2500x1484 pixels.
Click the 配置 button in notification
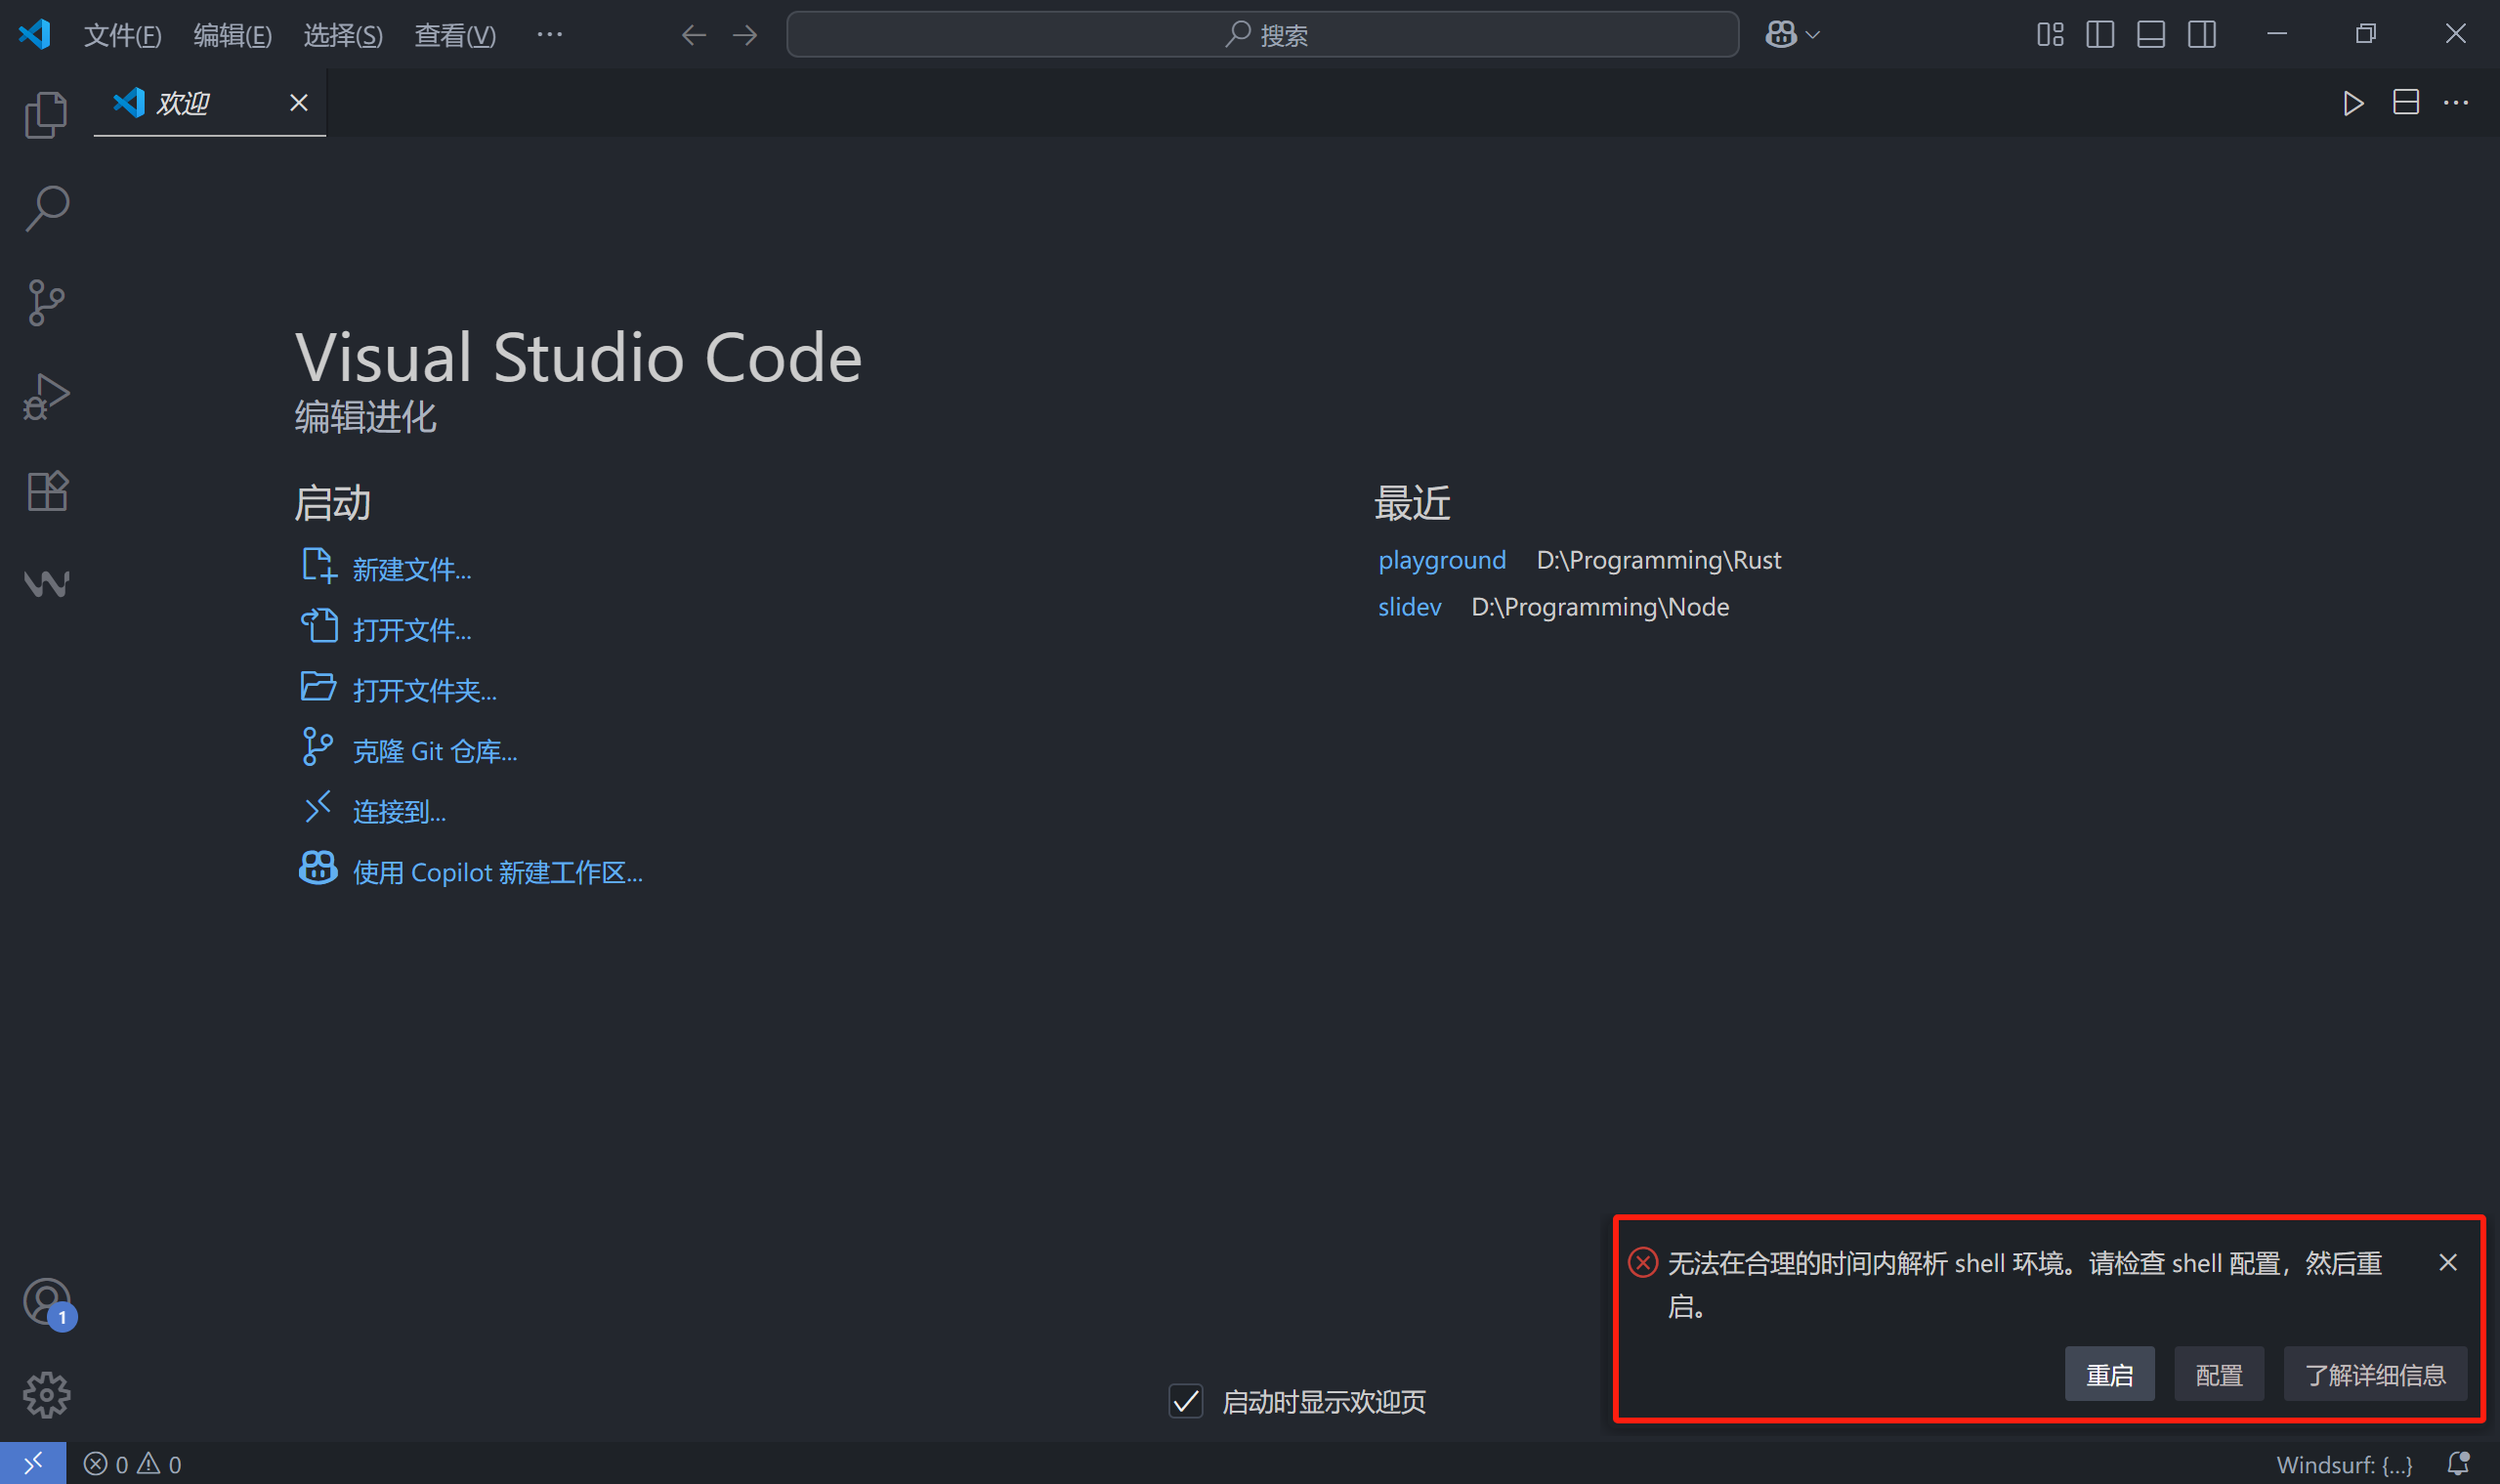(2218, 1375)
